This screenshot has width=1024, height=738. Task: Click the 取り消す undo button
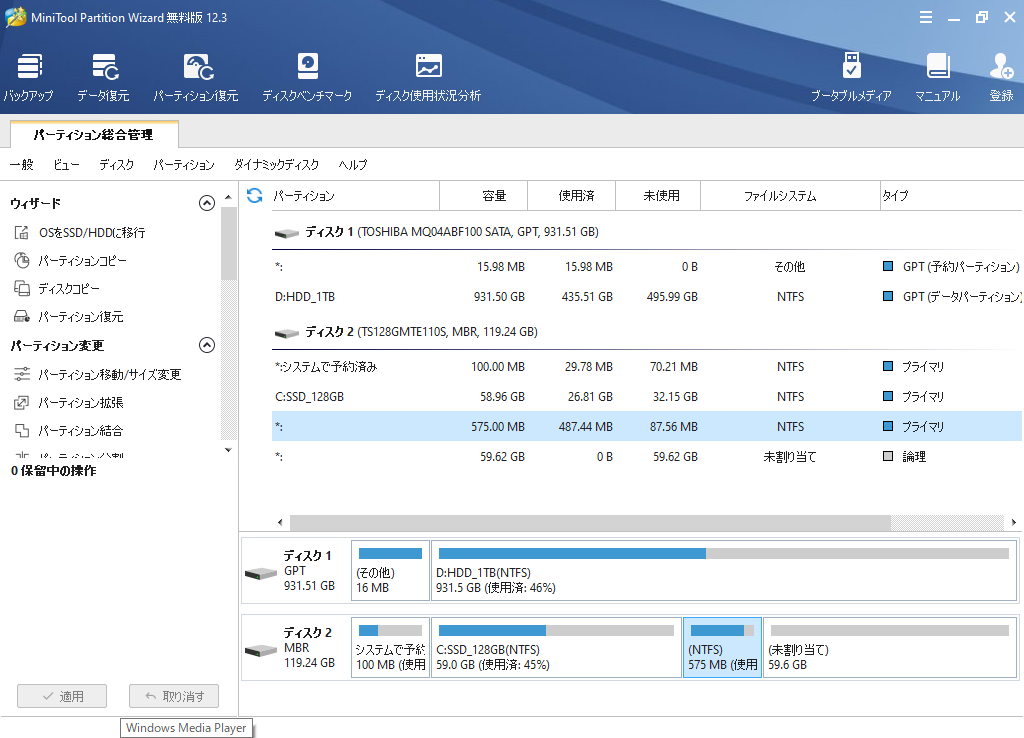click(x=174, y=696)
